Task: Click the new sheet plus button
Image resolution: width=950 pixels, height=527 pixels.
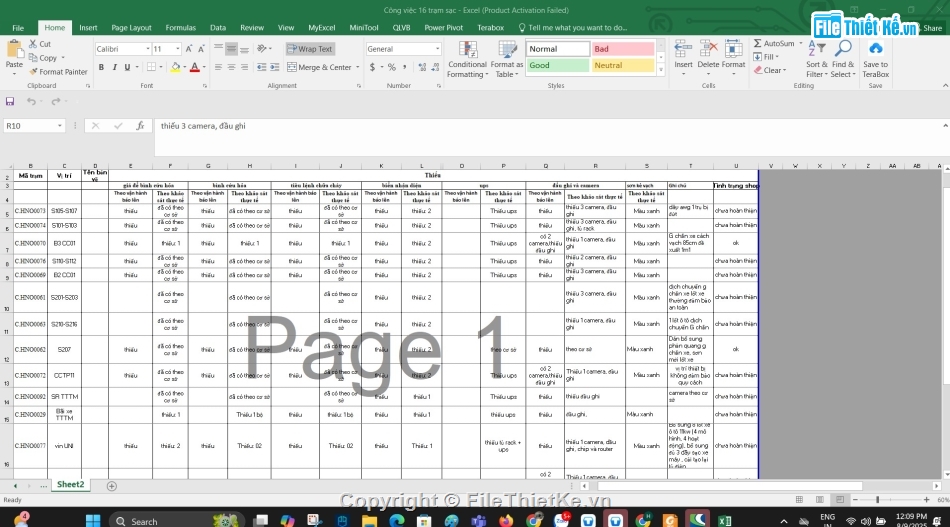Action: [111, 486]
